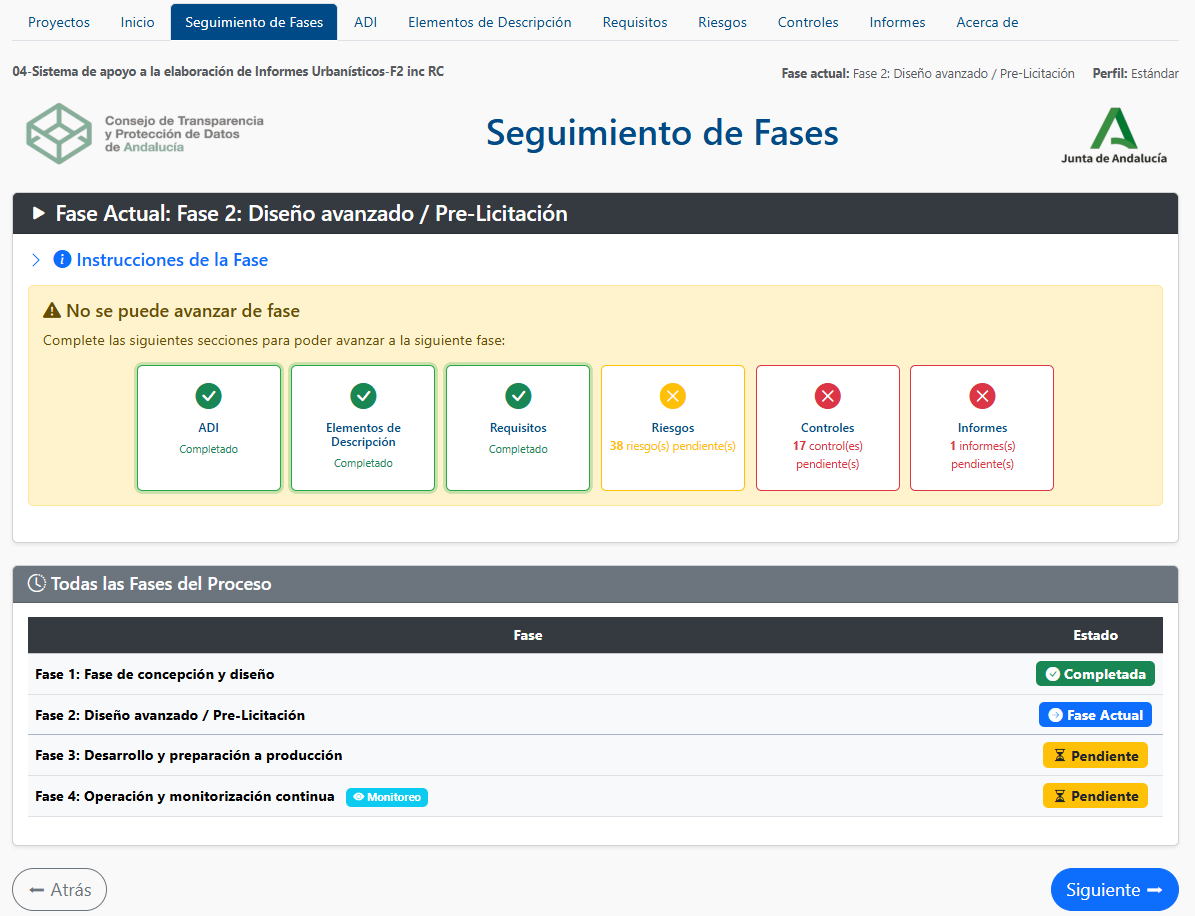Image resolution: width=1195 pixels, height=916 pixels.
Task: Click the warning triangle icon in alert
Action: pyautogui.click(x=52, y=311)
